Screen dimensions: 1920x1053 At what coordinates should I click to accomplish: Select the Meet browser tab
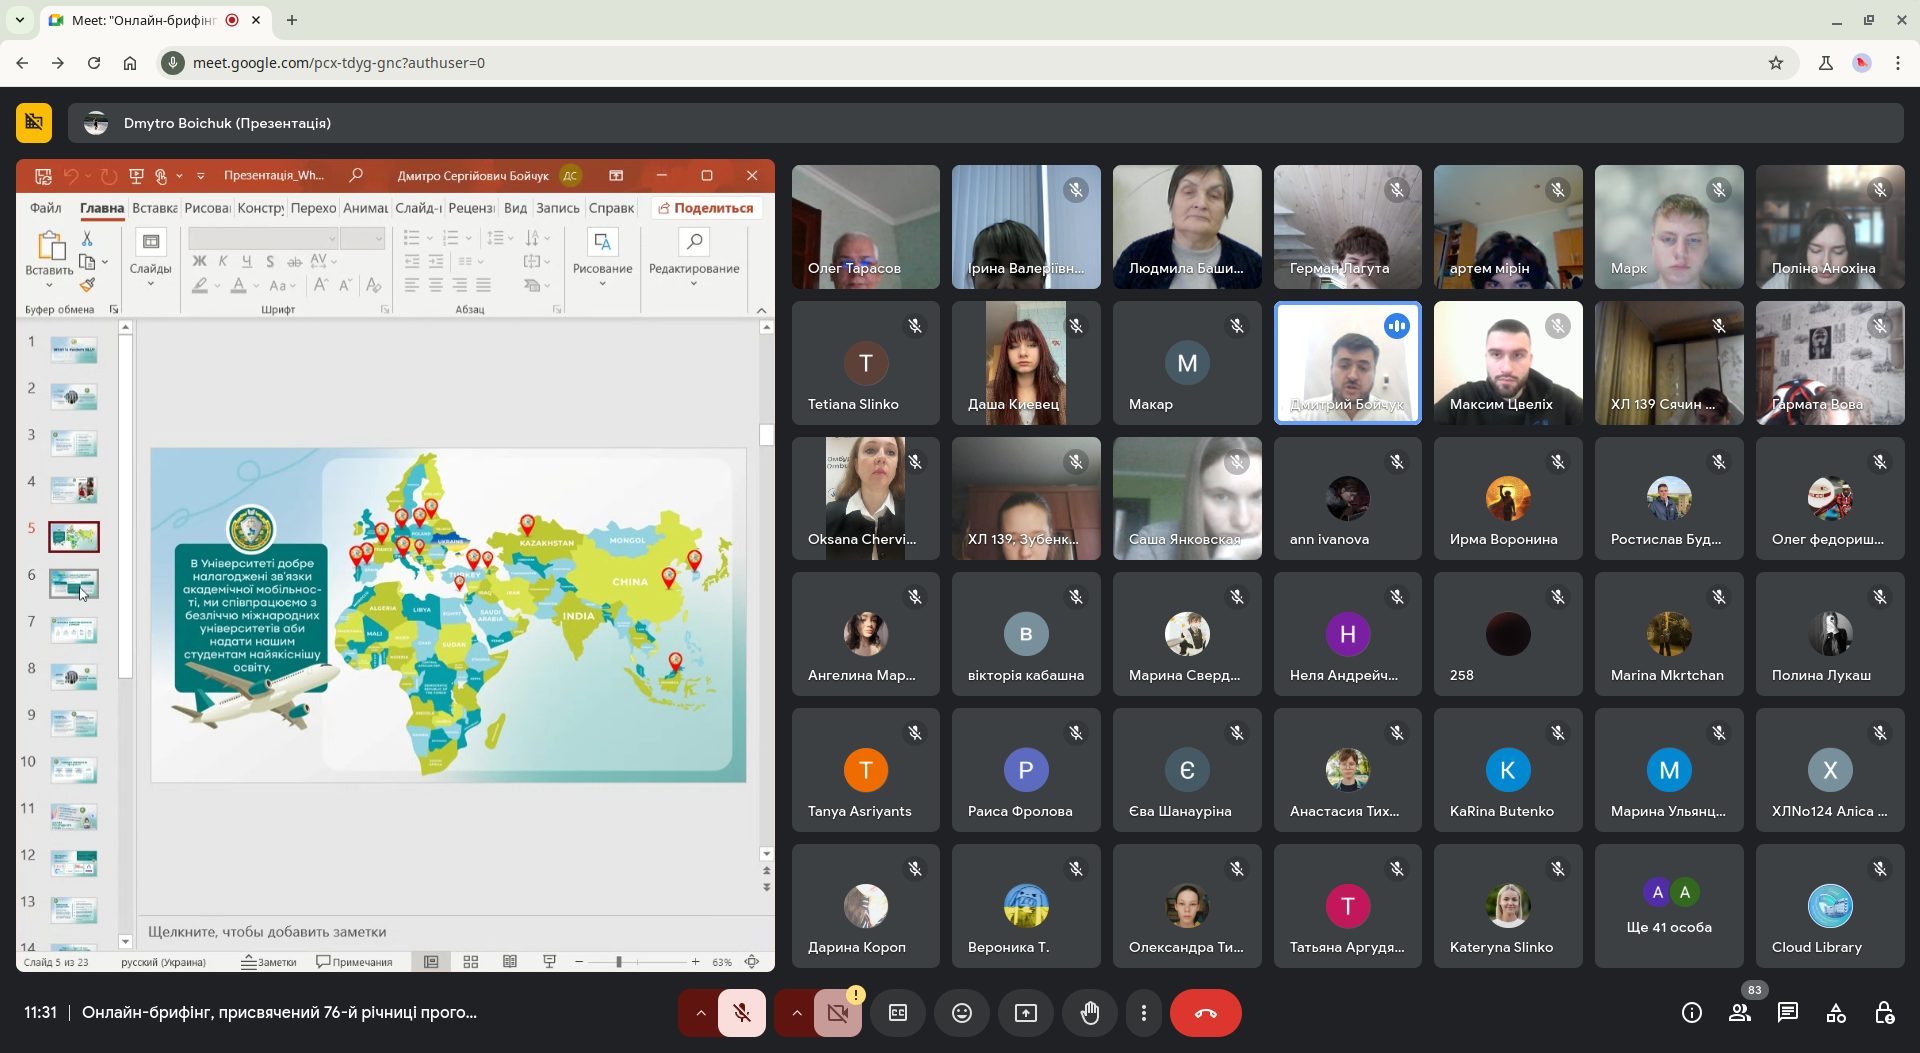coord(145,20)
